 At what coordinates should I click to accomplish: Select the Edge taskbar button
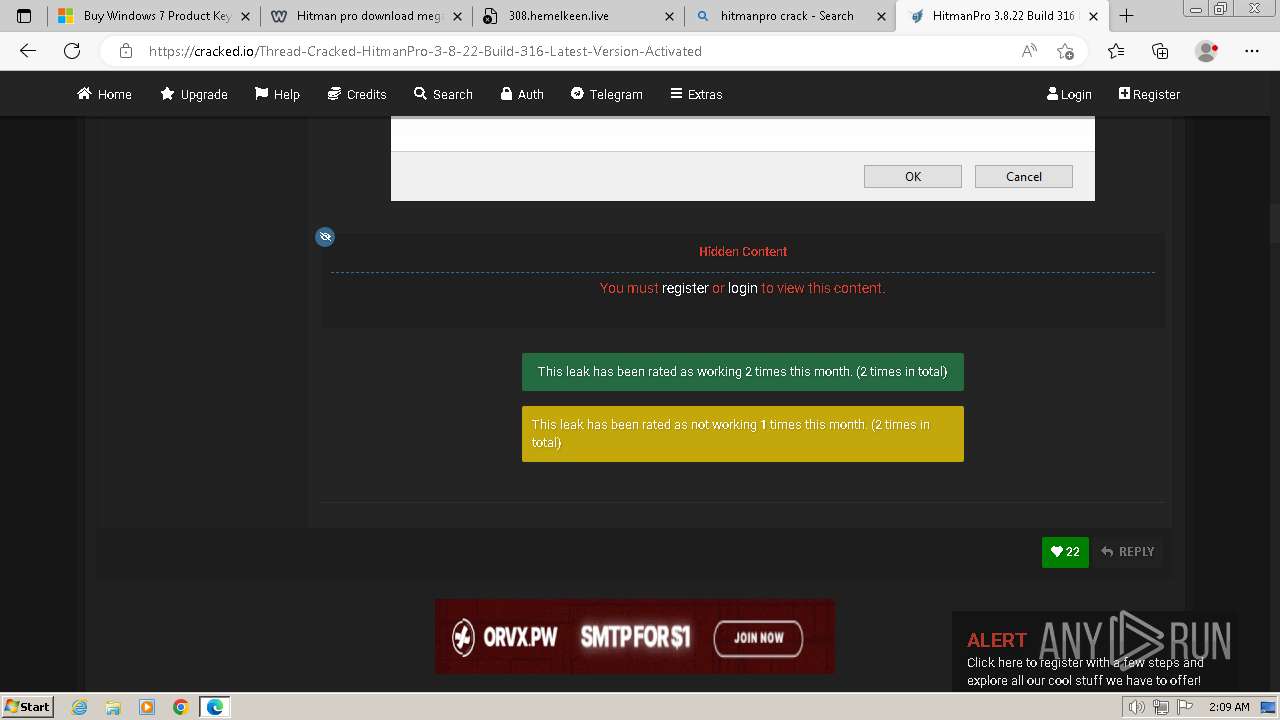[x=215, y=707]
